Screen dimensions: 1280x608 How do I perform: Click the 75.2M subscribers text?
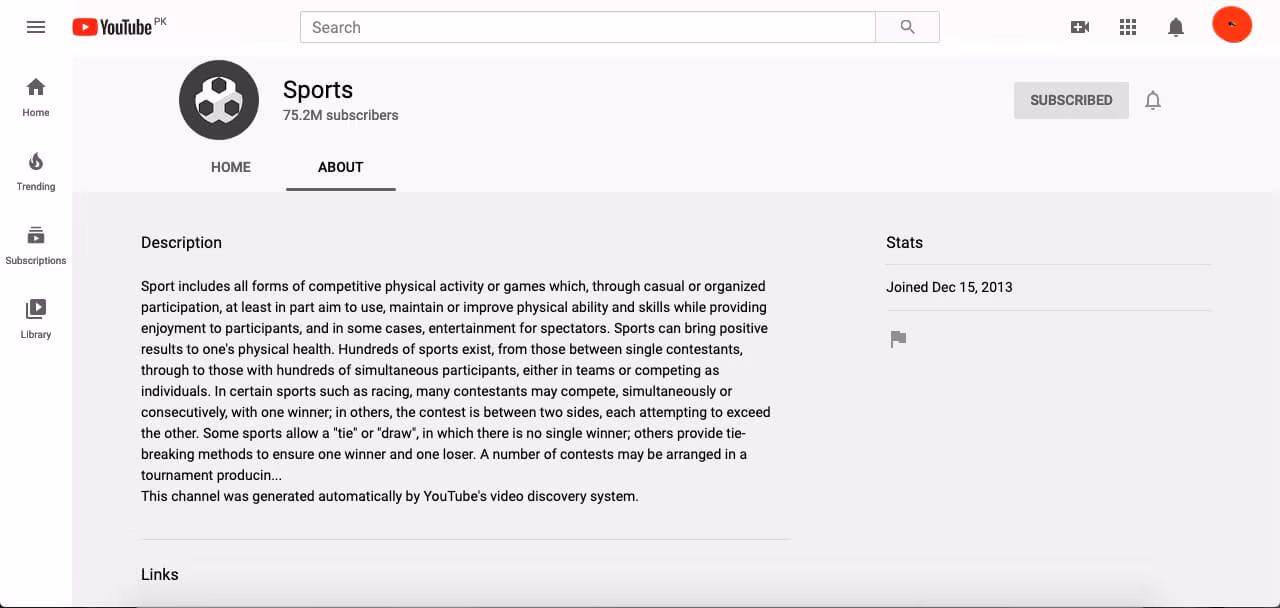point(341,115)
